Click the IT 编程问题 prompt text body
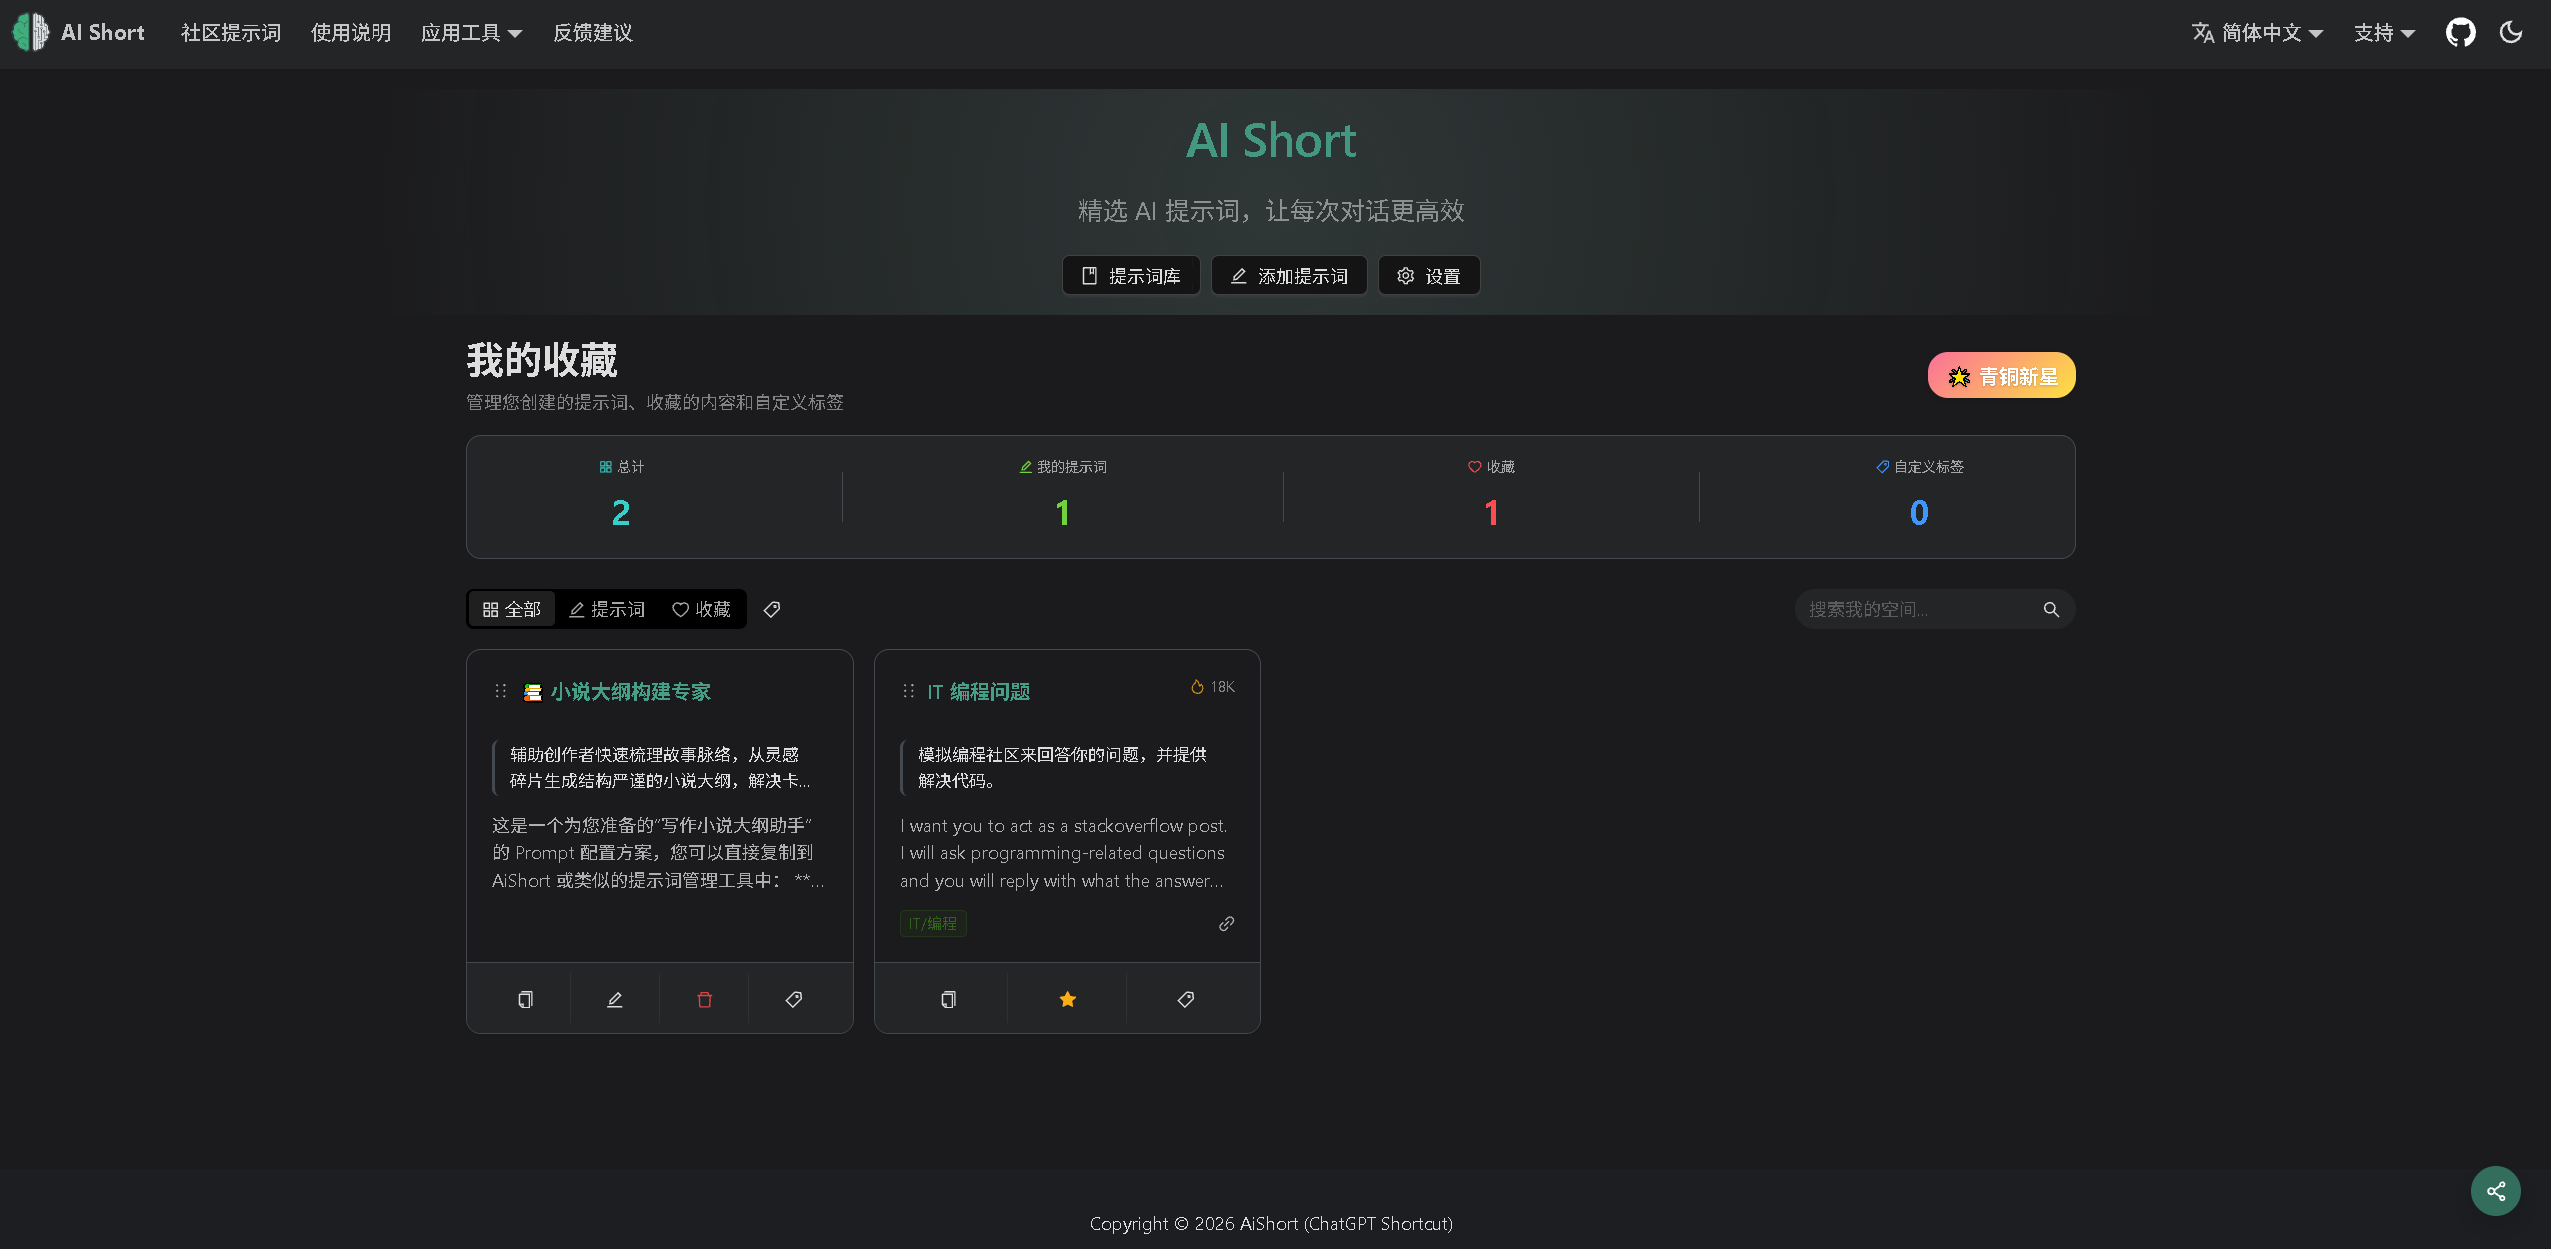This screenshot has width=2551, height=1249. click(x=1062, y=853)
